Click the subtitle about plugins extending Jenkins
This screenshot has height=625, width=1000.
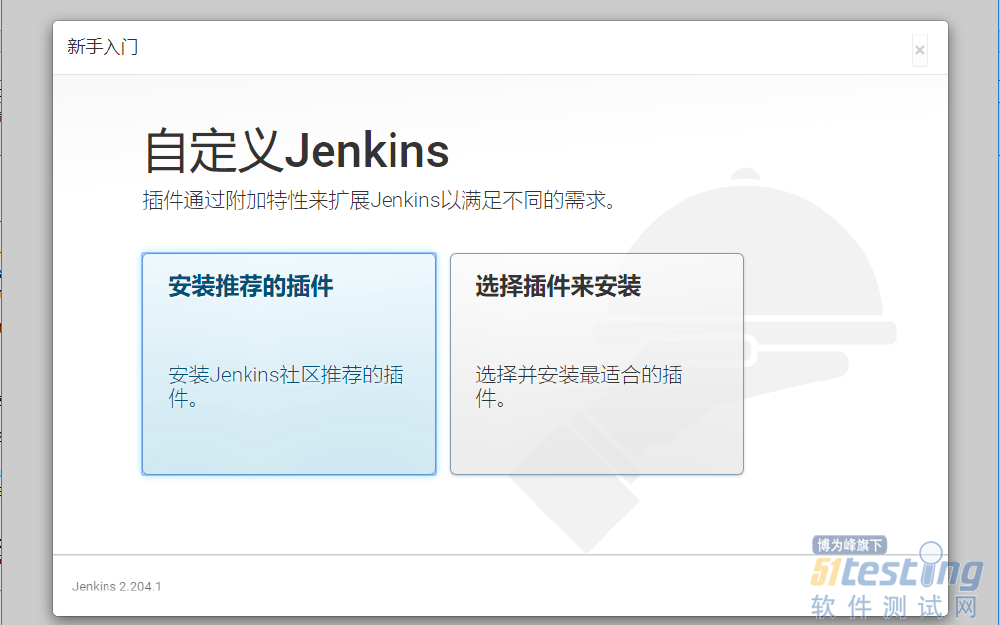(x=378, y=198)
